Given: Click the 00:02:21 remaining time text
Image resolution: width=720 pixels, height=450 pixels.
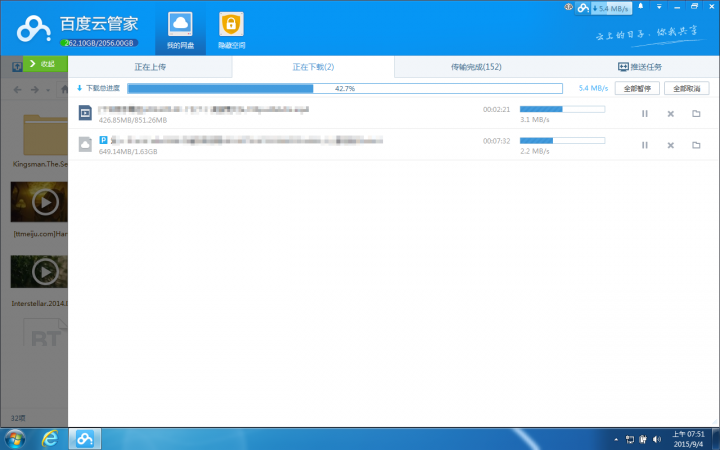Looking at the screenshot, I should pos(496,109).
